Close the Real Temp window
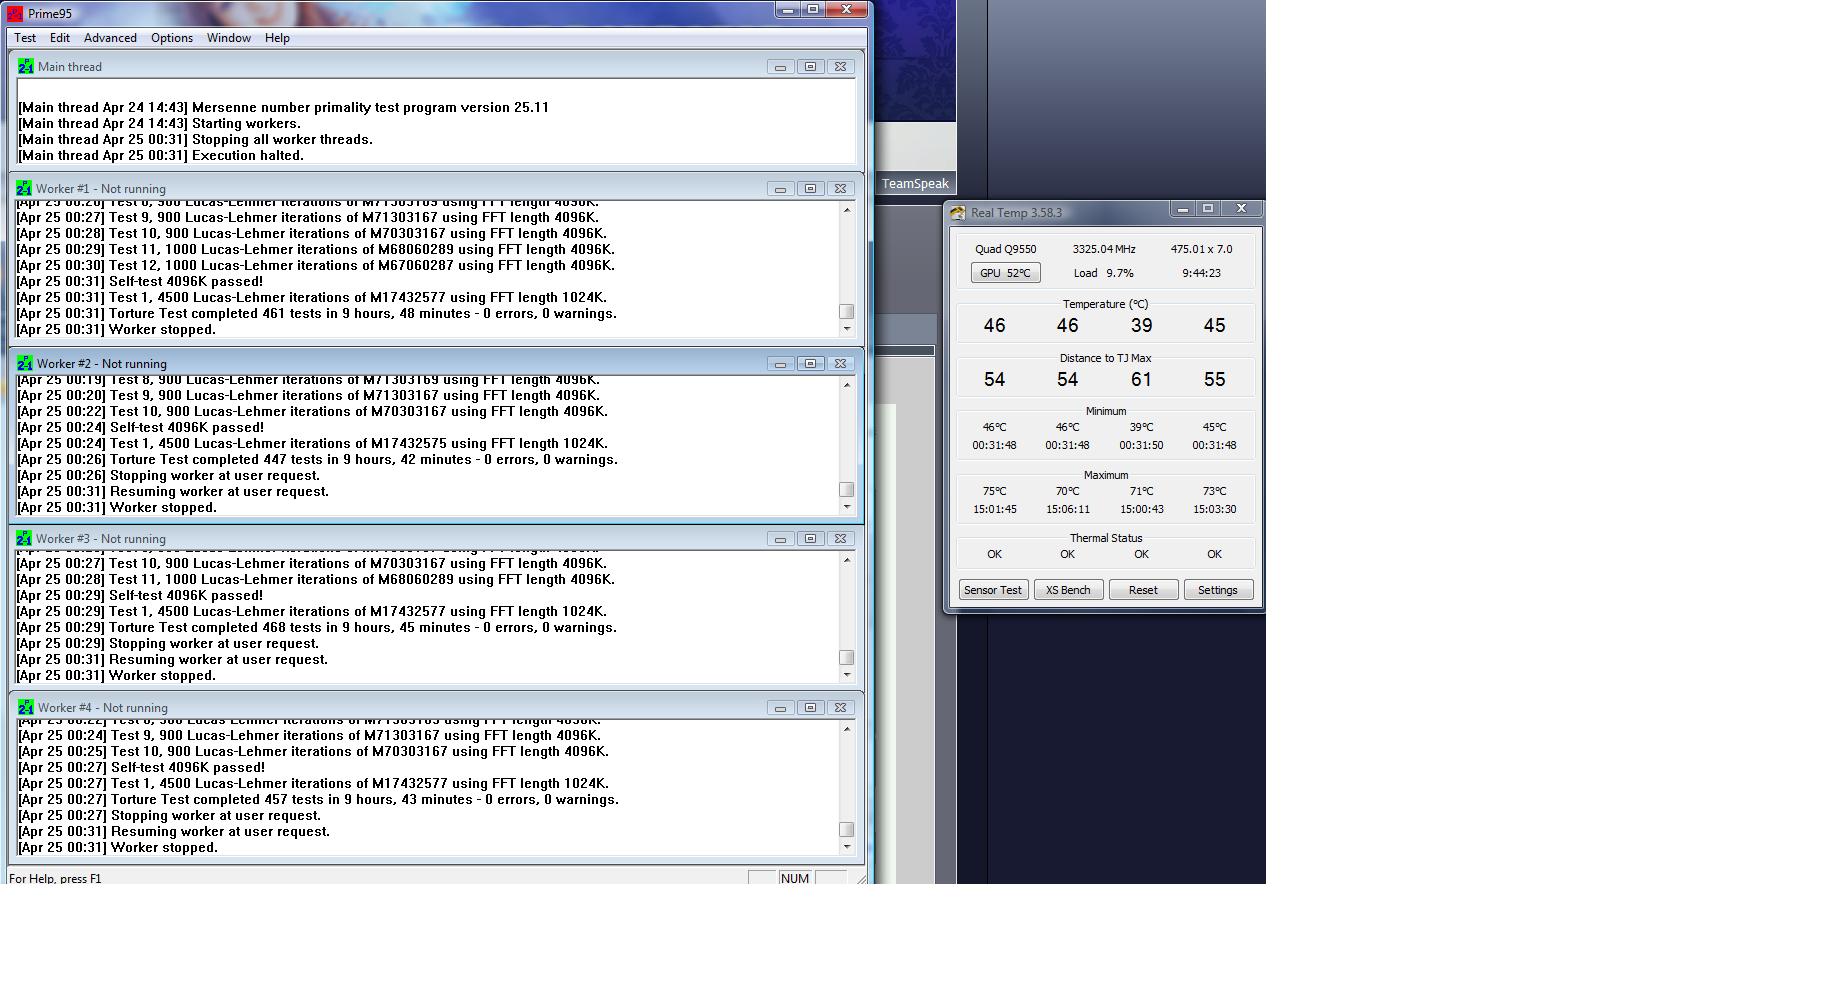This screenshot has width=1840, height=985. [x=1241, y=209]
